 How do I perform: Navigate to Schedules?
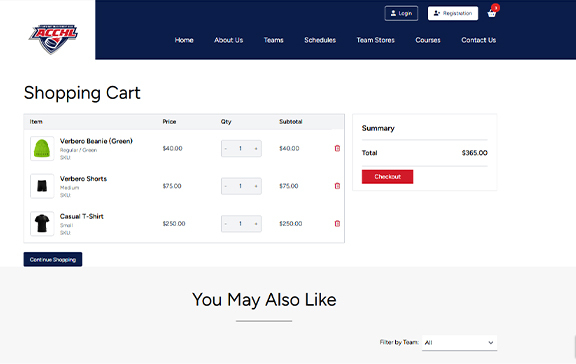[x=320, y=40]
